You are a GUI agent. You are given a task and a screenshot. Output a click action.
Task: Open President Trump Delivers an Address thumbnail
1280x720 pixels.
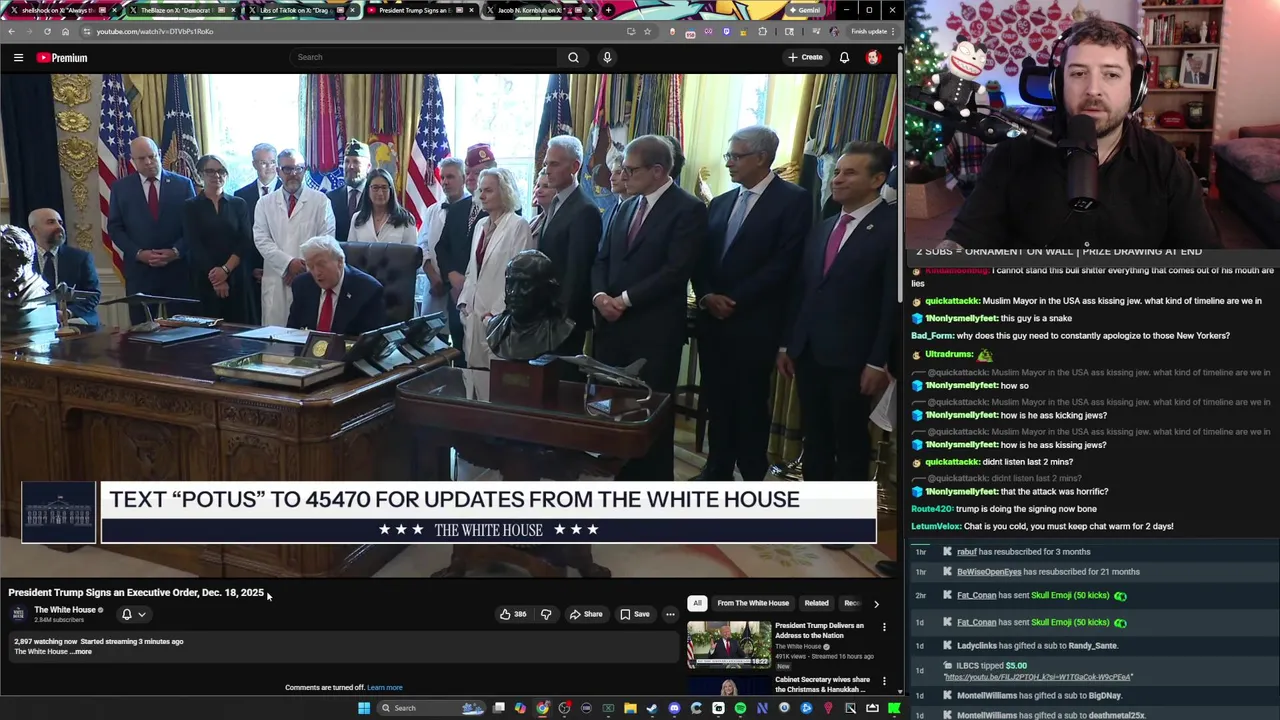729,644
